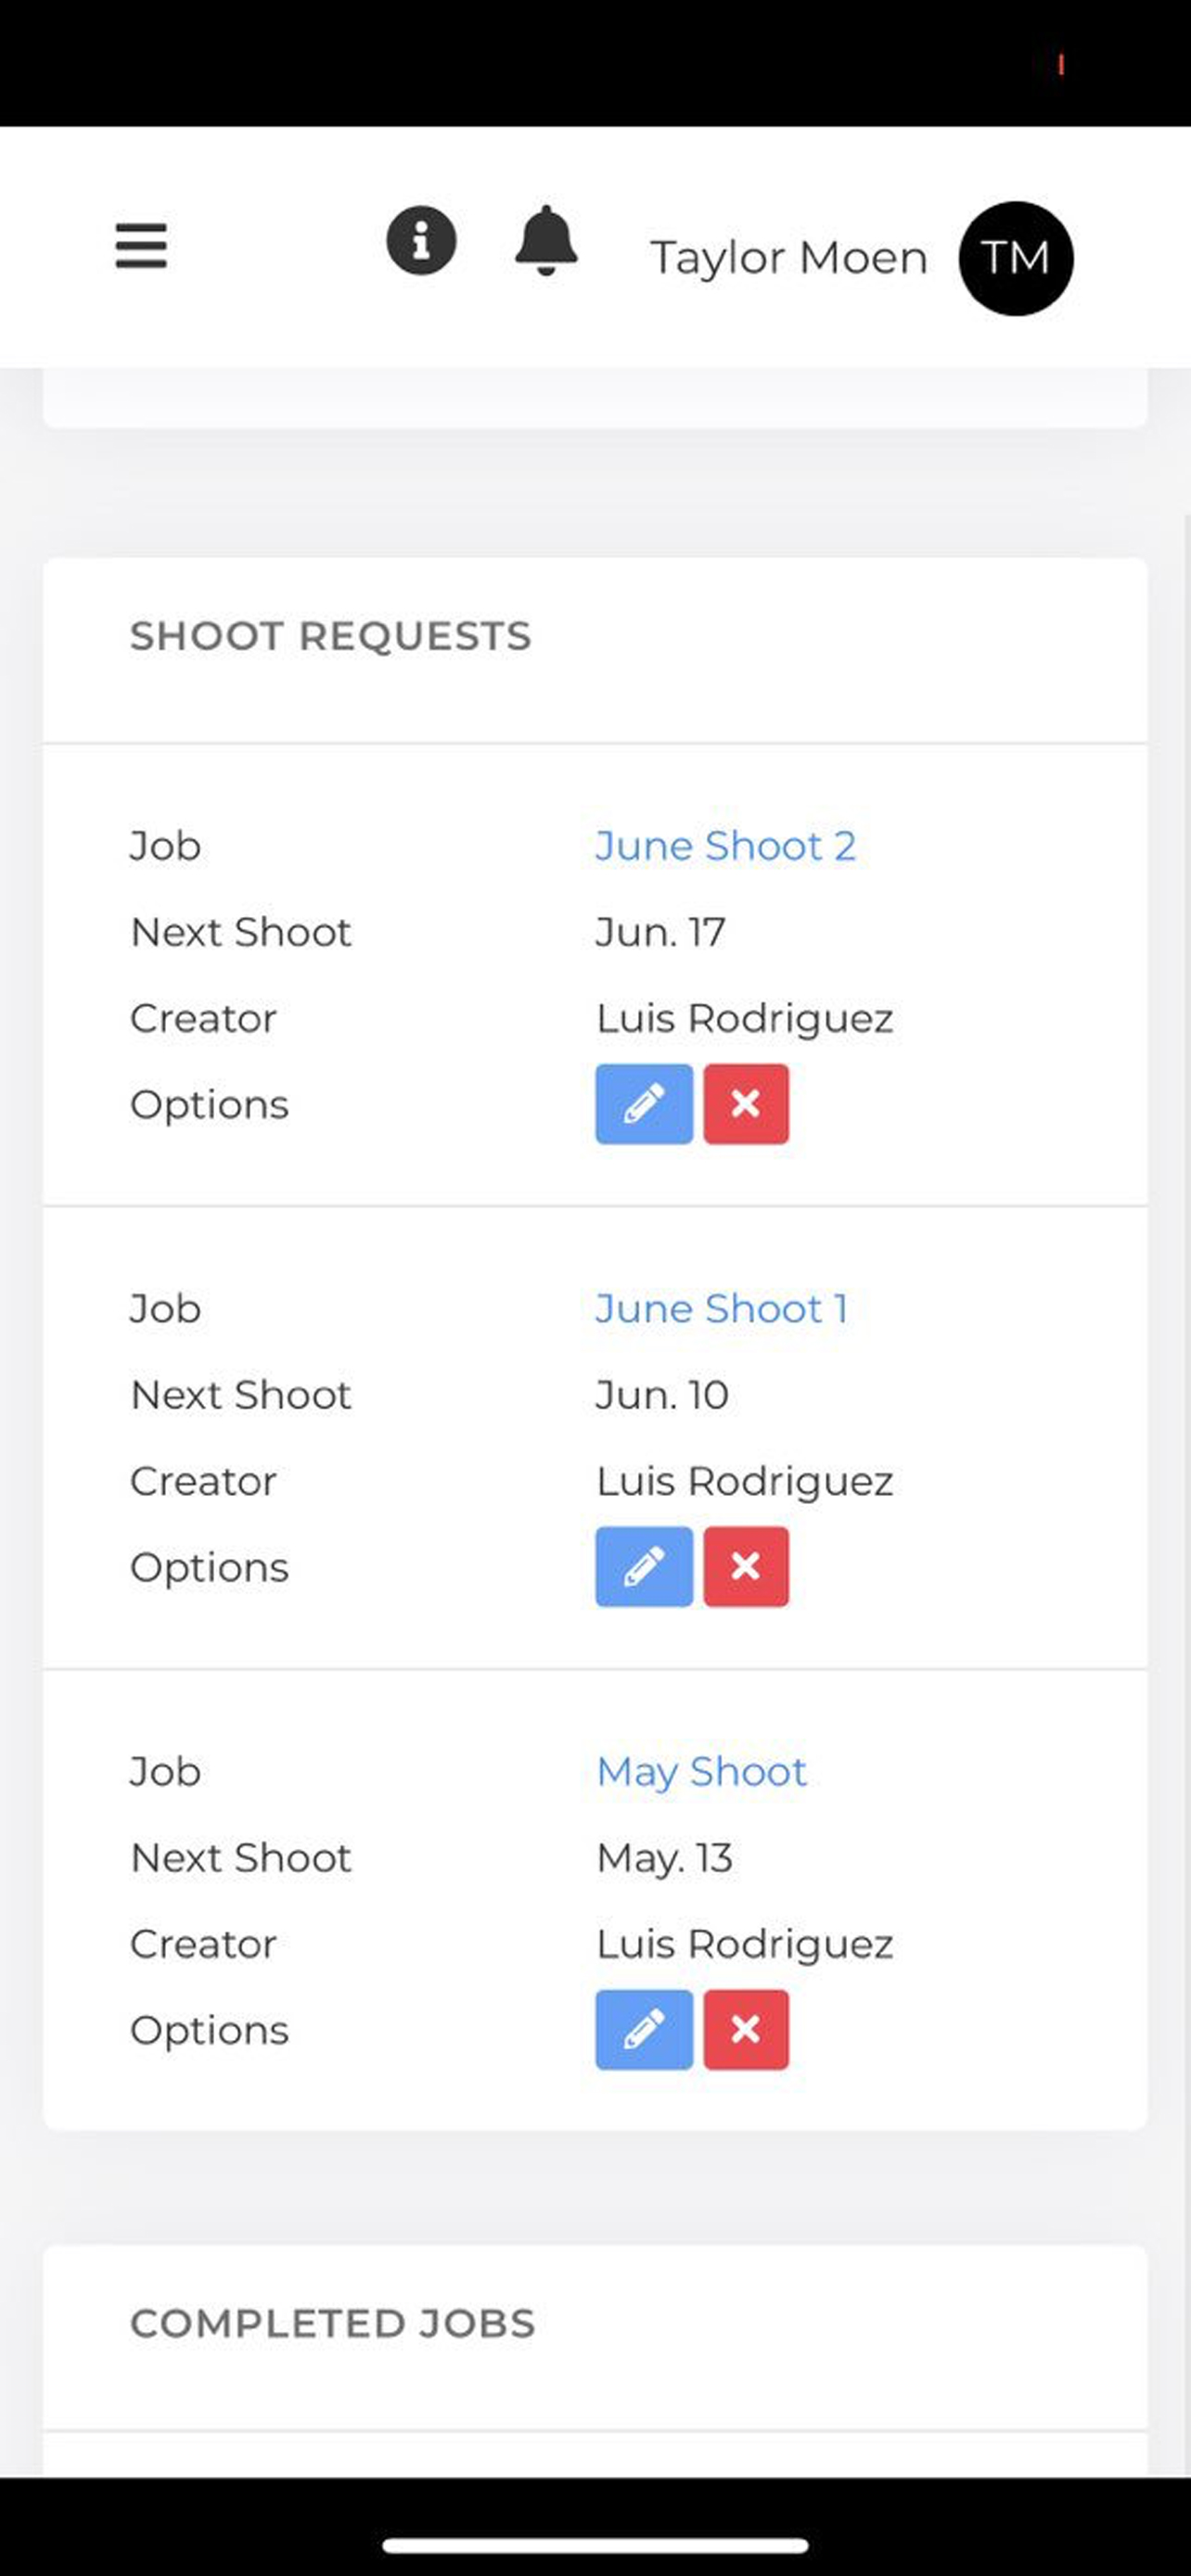Edit the June Shoot 2 request
This screenshot has width=1191, height=2576.
pyautogui.click(x=644, y=1104)
